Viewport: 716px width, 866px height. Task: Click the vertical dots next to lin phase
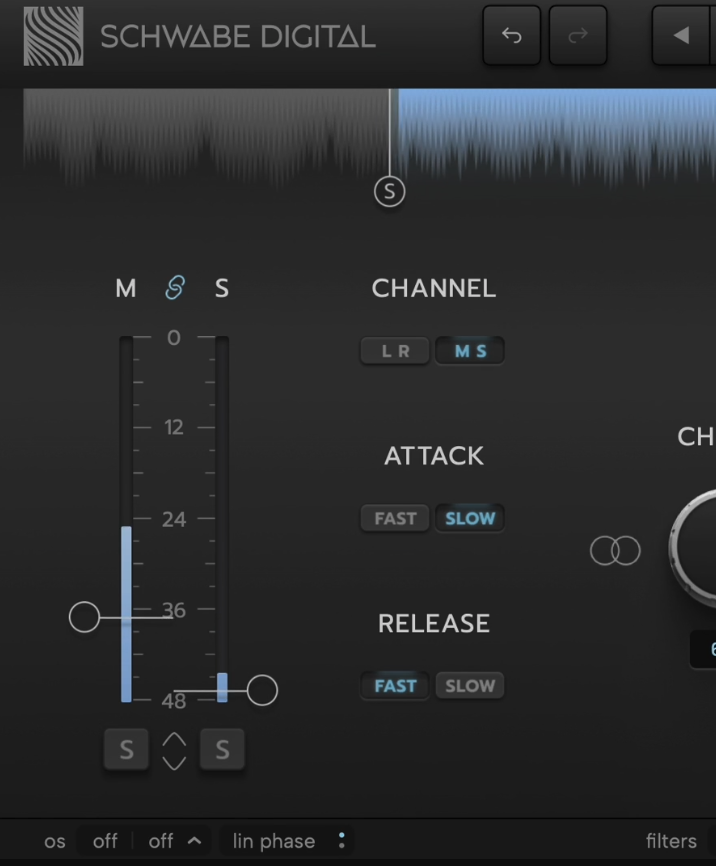342,841
